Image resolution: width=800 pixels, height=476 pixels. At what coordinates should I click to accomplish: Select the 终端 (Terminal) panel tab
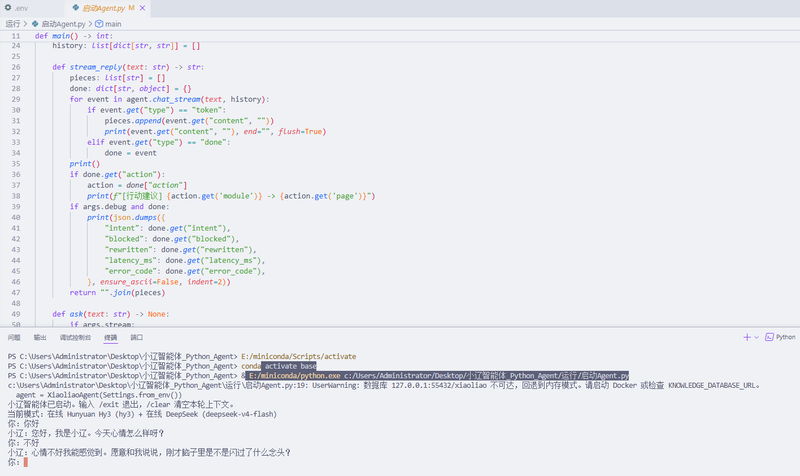[111, 337]
